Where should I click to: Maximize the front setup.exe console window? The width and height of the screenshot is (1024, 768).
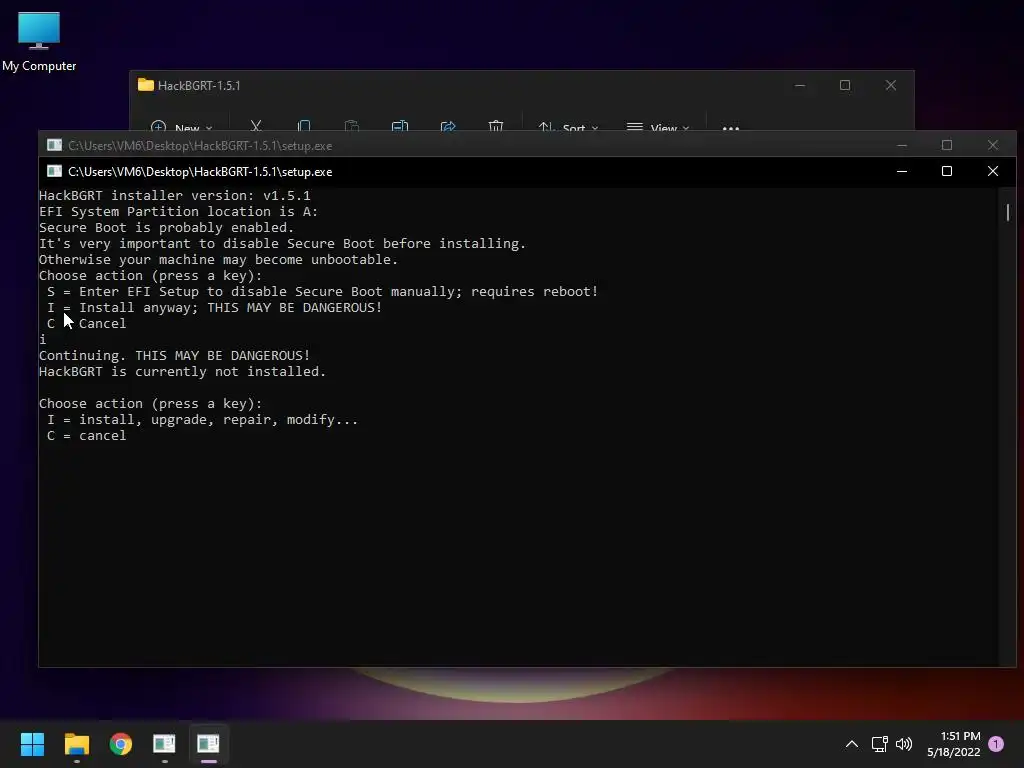[947, 171]
